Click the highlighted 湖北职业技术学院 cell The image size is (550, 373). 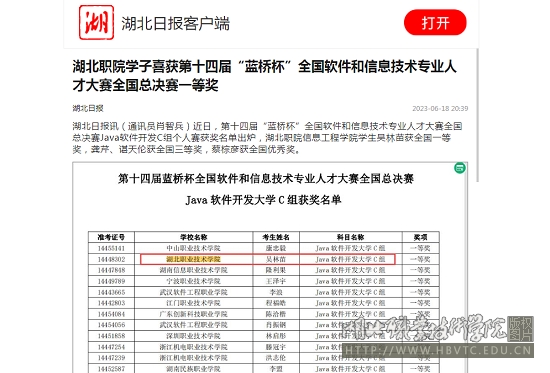pos(193,259)
